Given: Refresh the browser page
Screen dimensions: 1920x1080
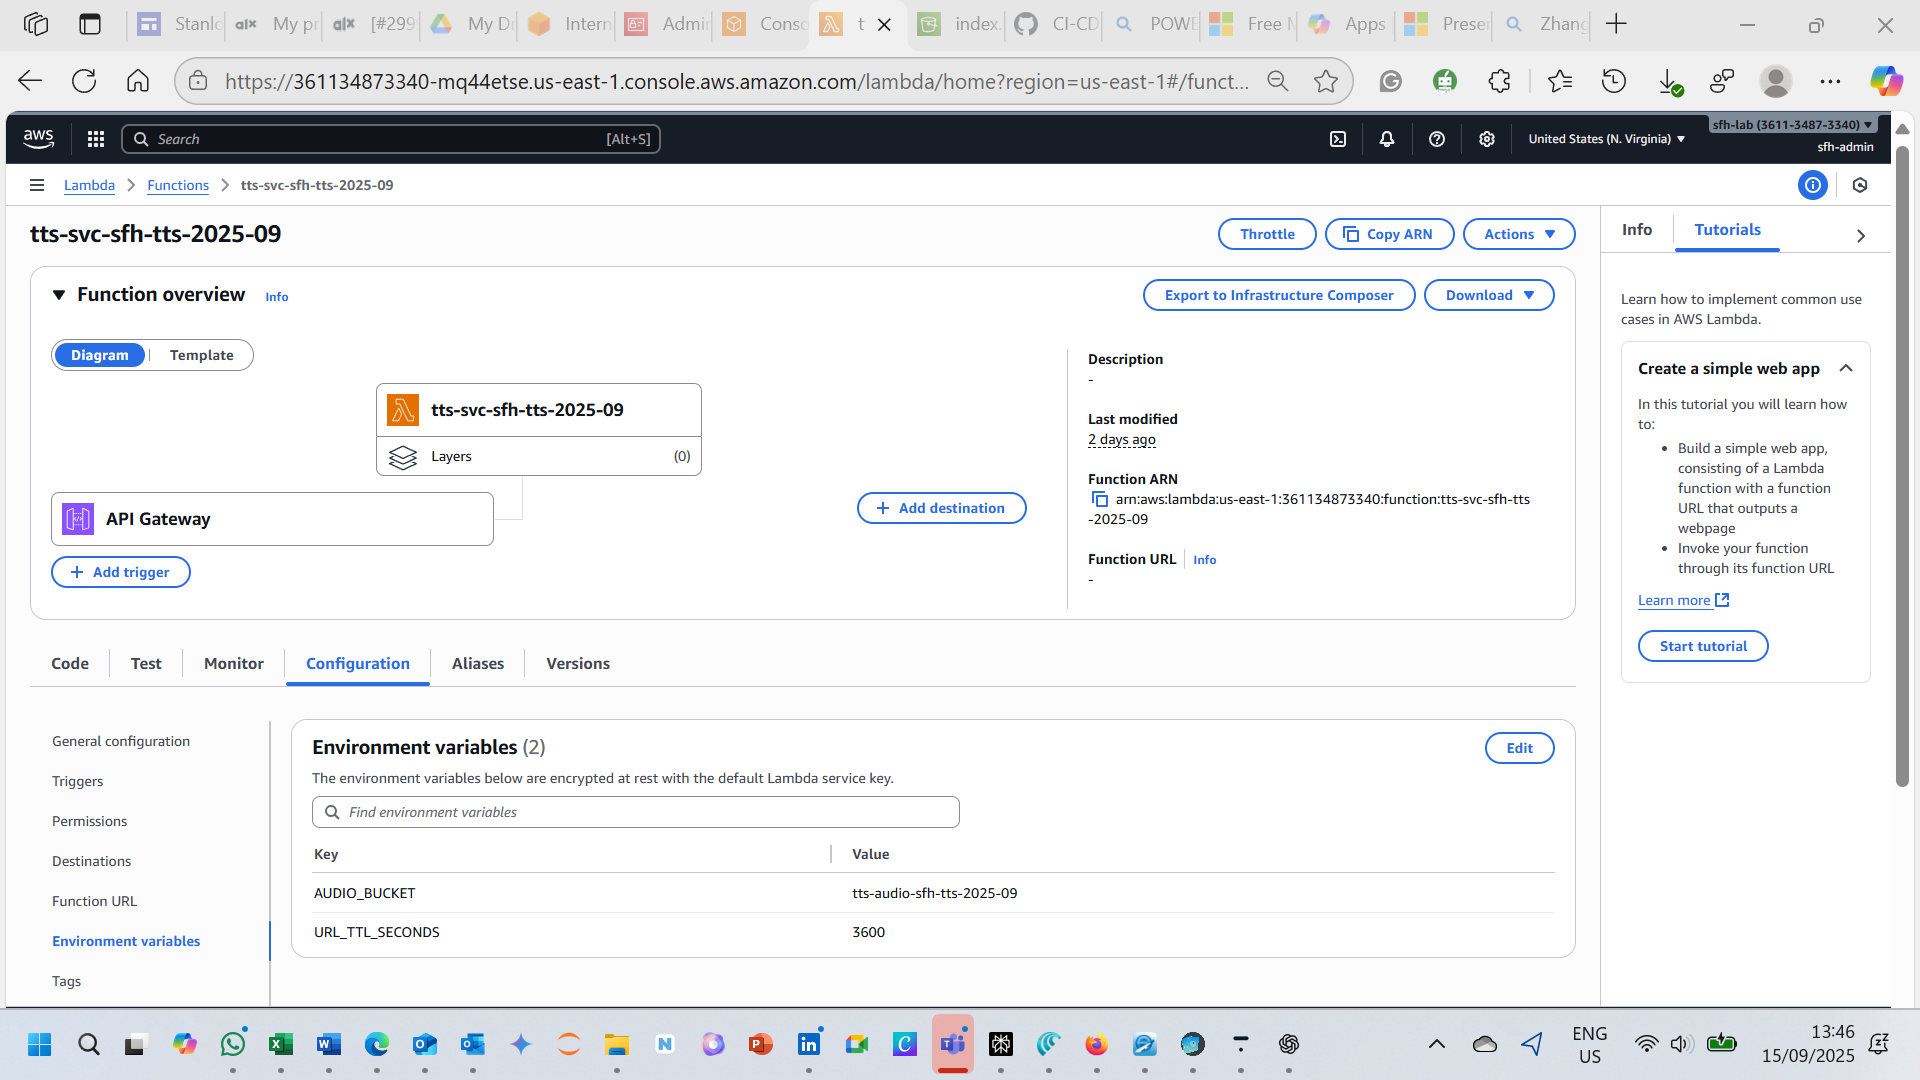Looking at the screenshot, I should pos(84,81).
